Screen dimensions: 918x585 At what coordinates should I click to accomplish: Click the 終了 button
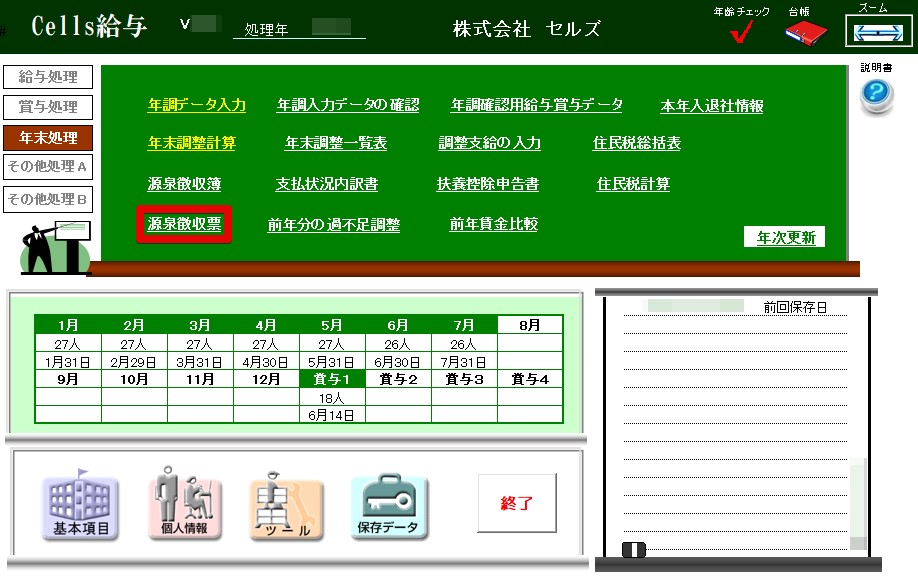pyautogui.click(x=516, y=503)
